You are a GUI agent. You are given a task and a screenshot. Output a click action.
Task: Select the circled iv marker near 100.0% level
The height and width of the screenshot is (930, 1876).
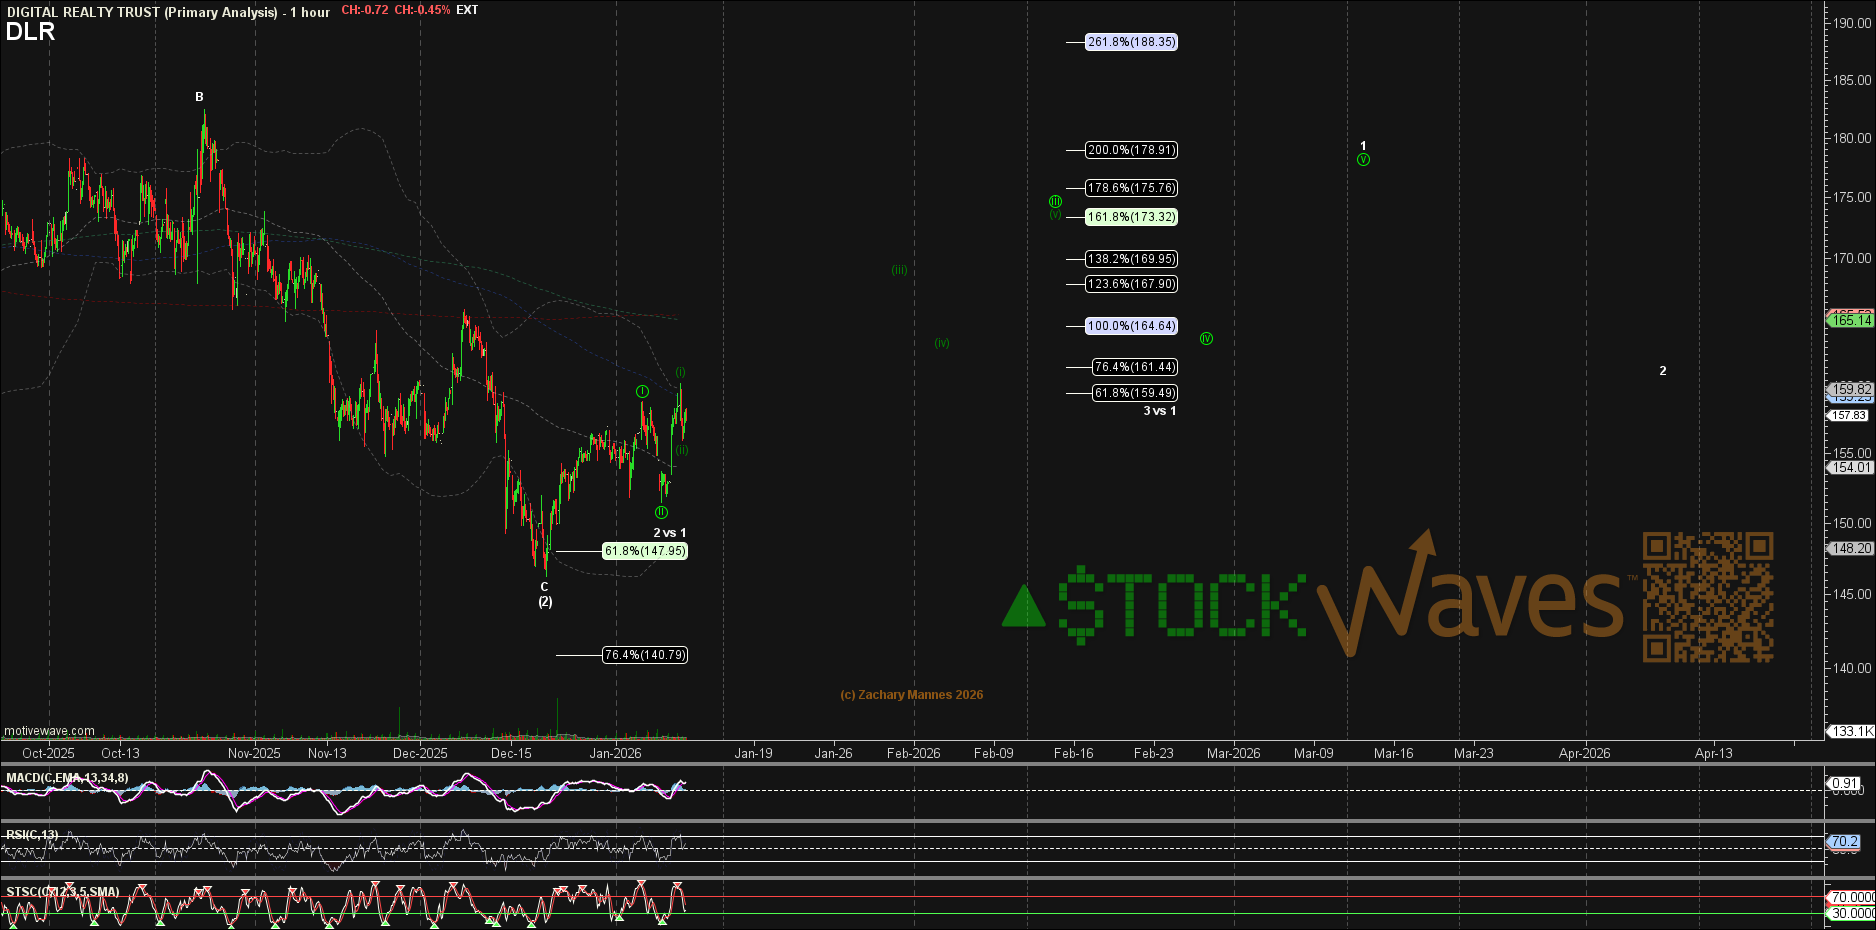(x=1206, y=339)
